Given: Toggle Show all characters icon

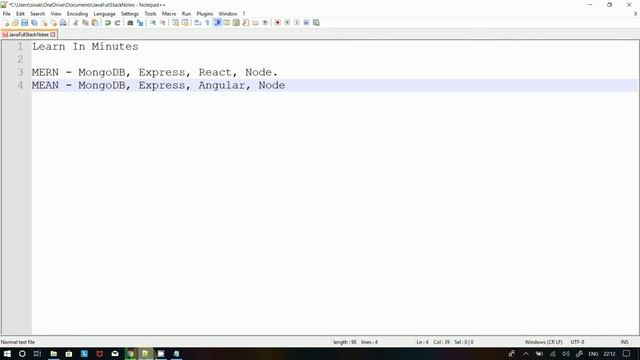Looking at the screenshot, I should pos(207,22).
